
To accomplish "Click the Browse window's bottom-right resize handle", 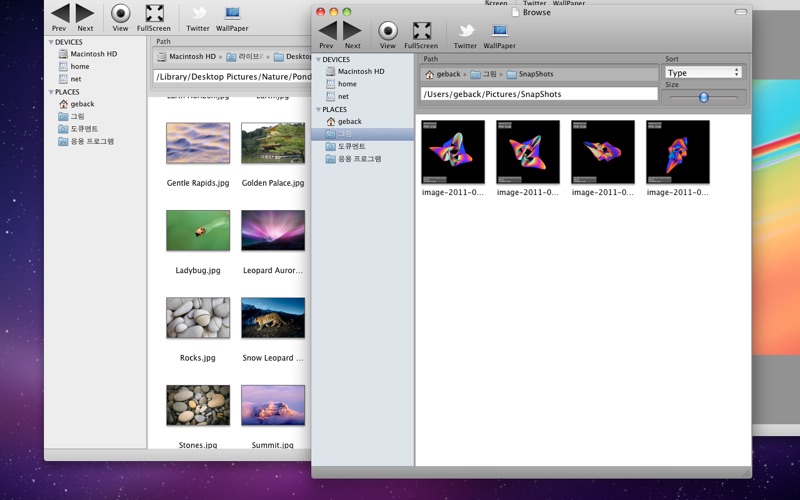I will pos(746,473).
